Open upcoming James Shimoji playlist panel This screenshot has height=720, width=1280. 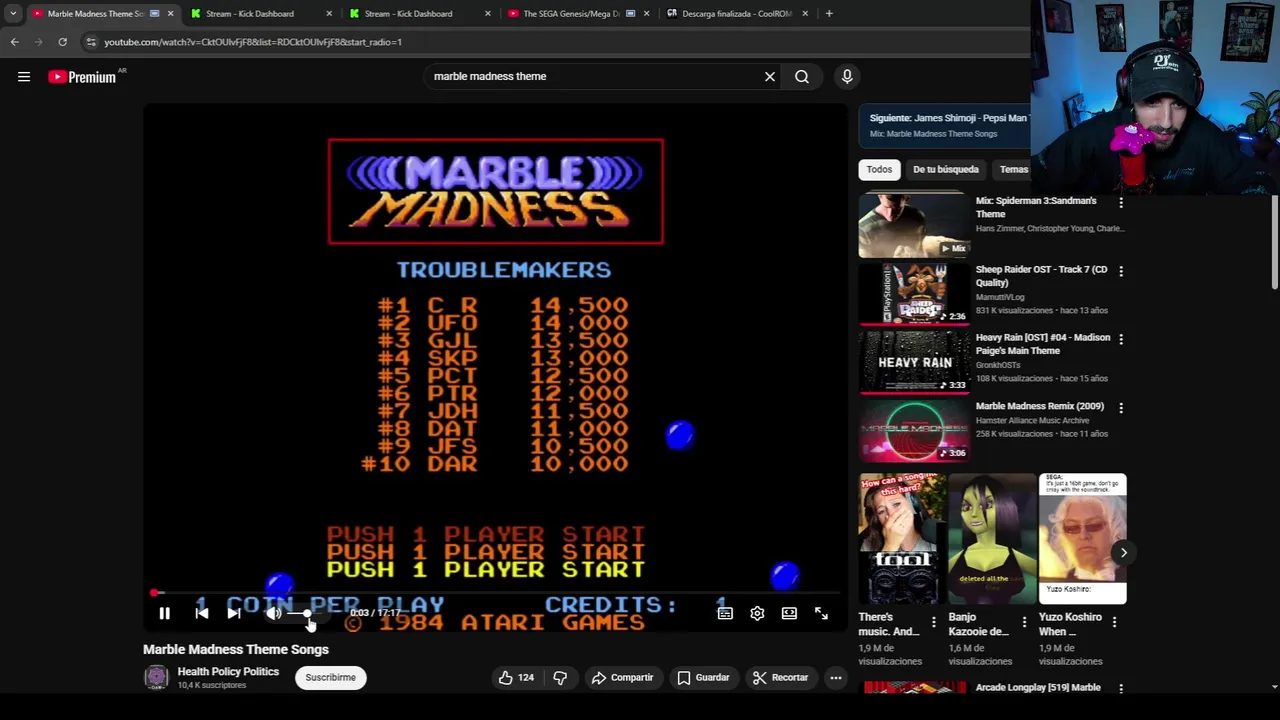pyautogui.click(x=944, y=125)
